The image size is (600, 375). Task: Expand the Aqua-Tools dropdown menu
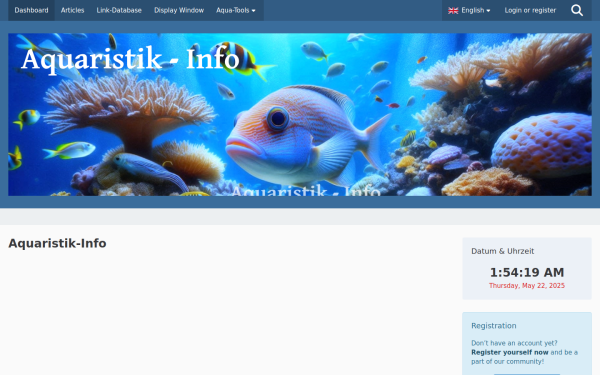coord(236,10)
